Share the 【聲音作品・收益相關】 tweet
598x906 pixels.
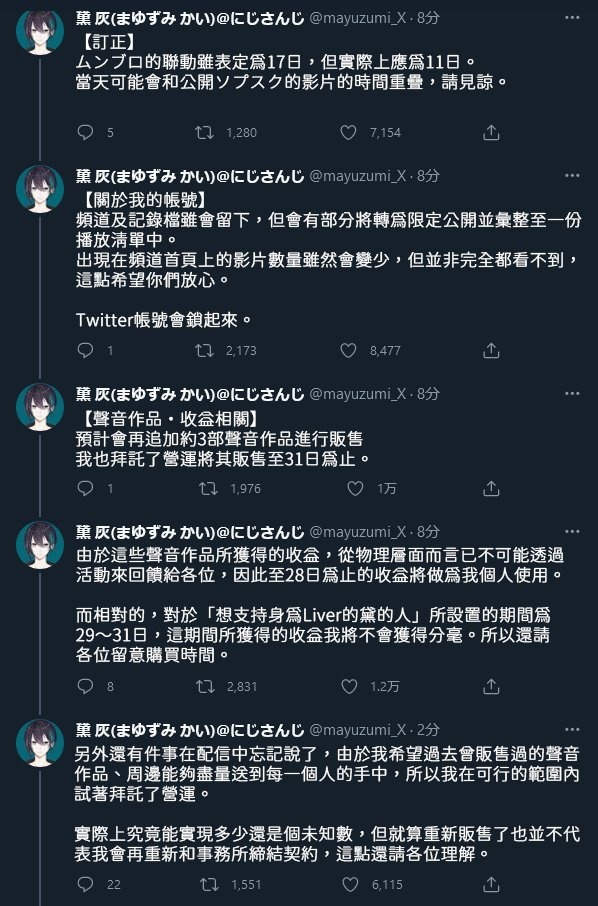point(491,488)
